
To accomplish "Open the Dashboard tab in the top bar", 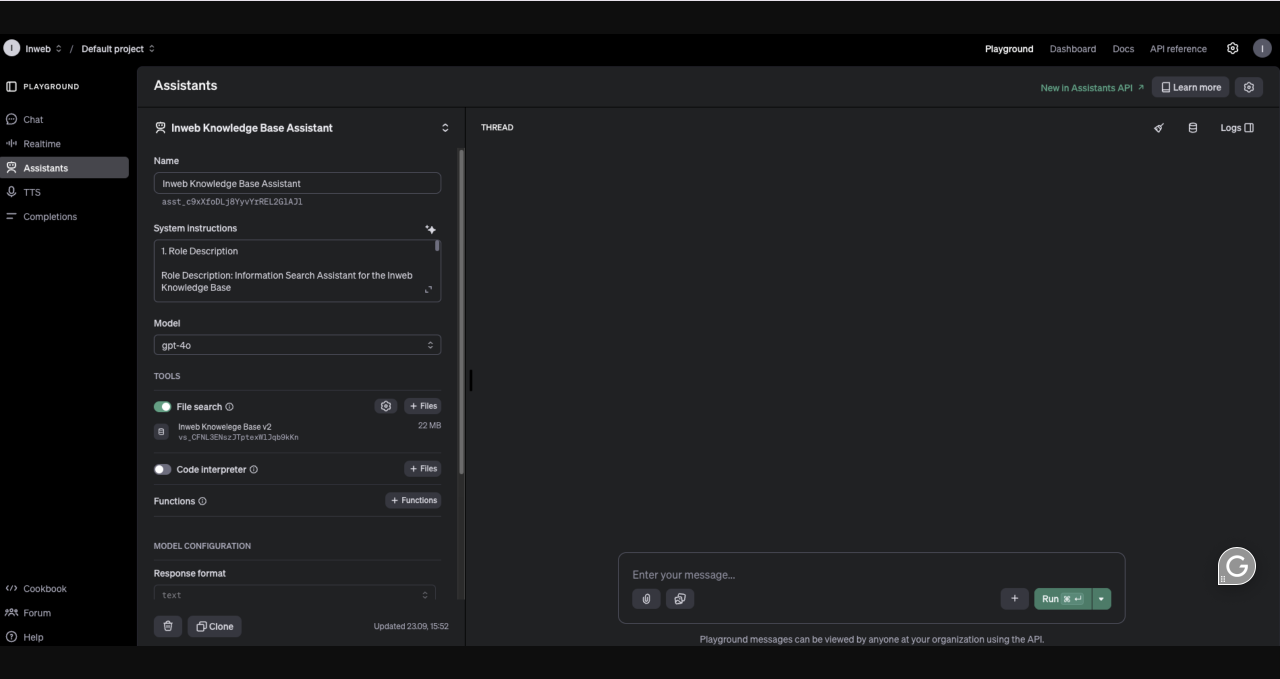I will pos(1072,49).
